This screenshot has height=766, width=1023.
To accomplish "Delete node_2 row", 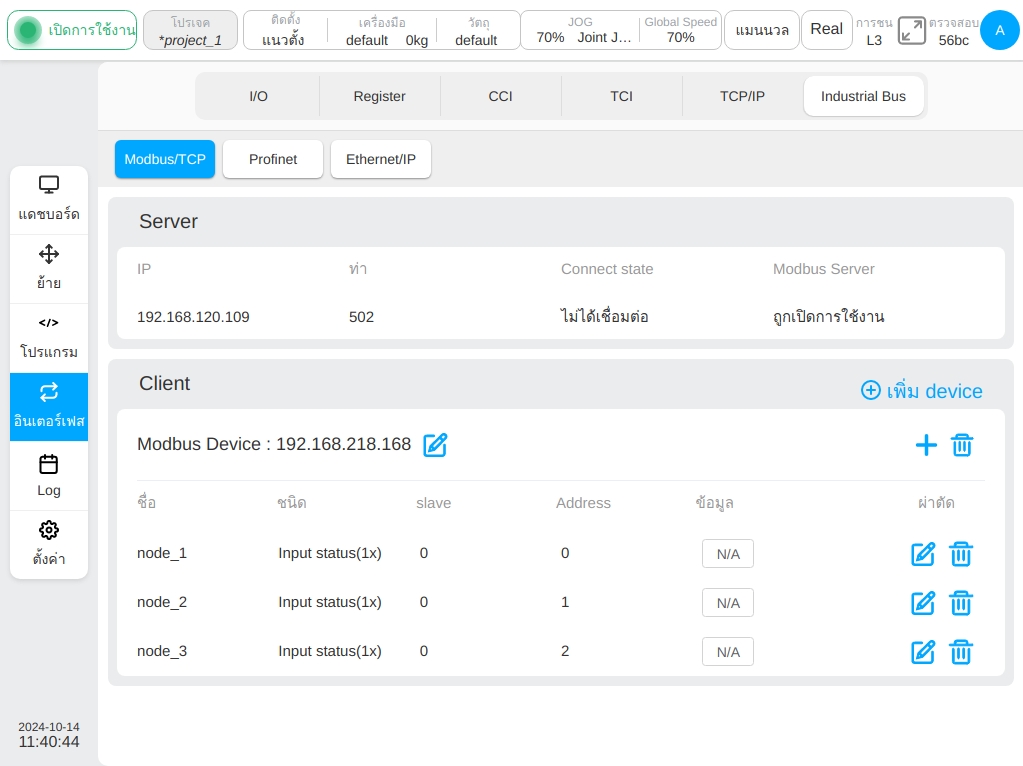I will [x=961, y=603].
